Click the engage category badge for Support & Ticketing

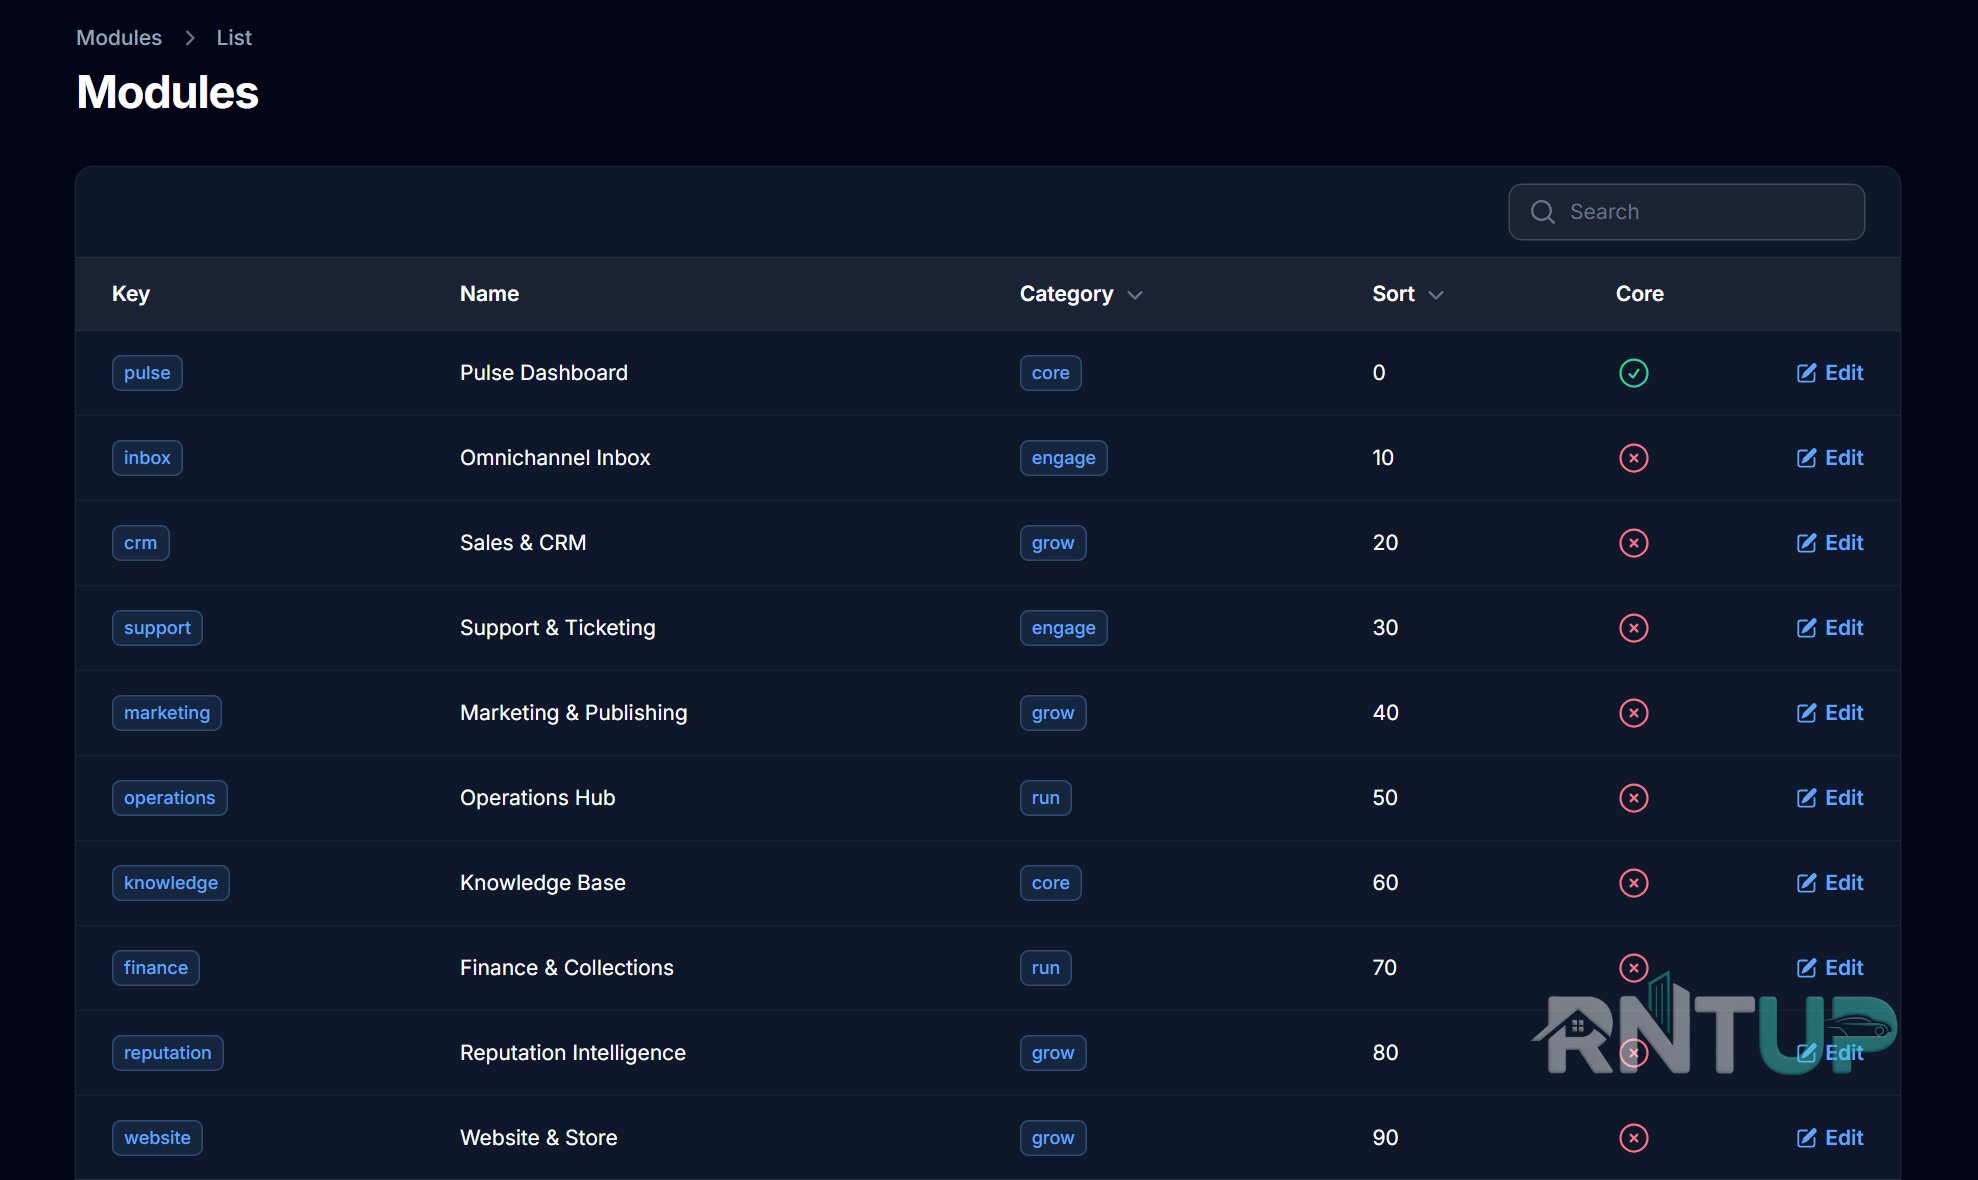point(1063,628)
